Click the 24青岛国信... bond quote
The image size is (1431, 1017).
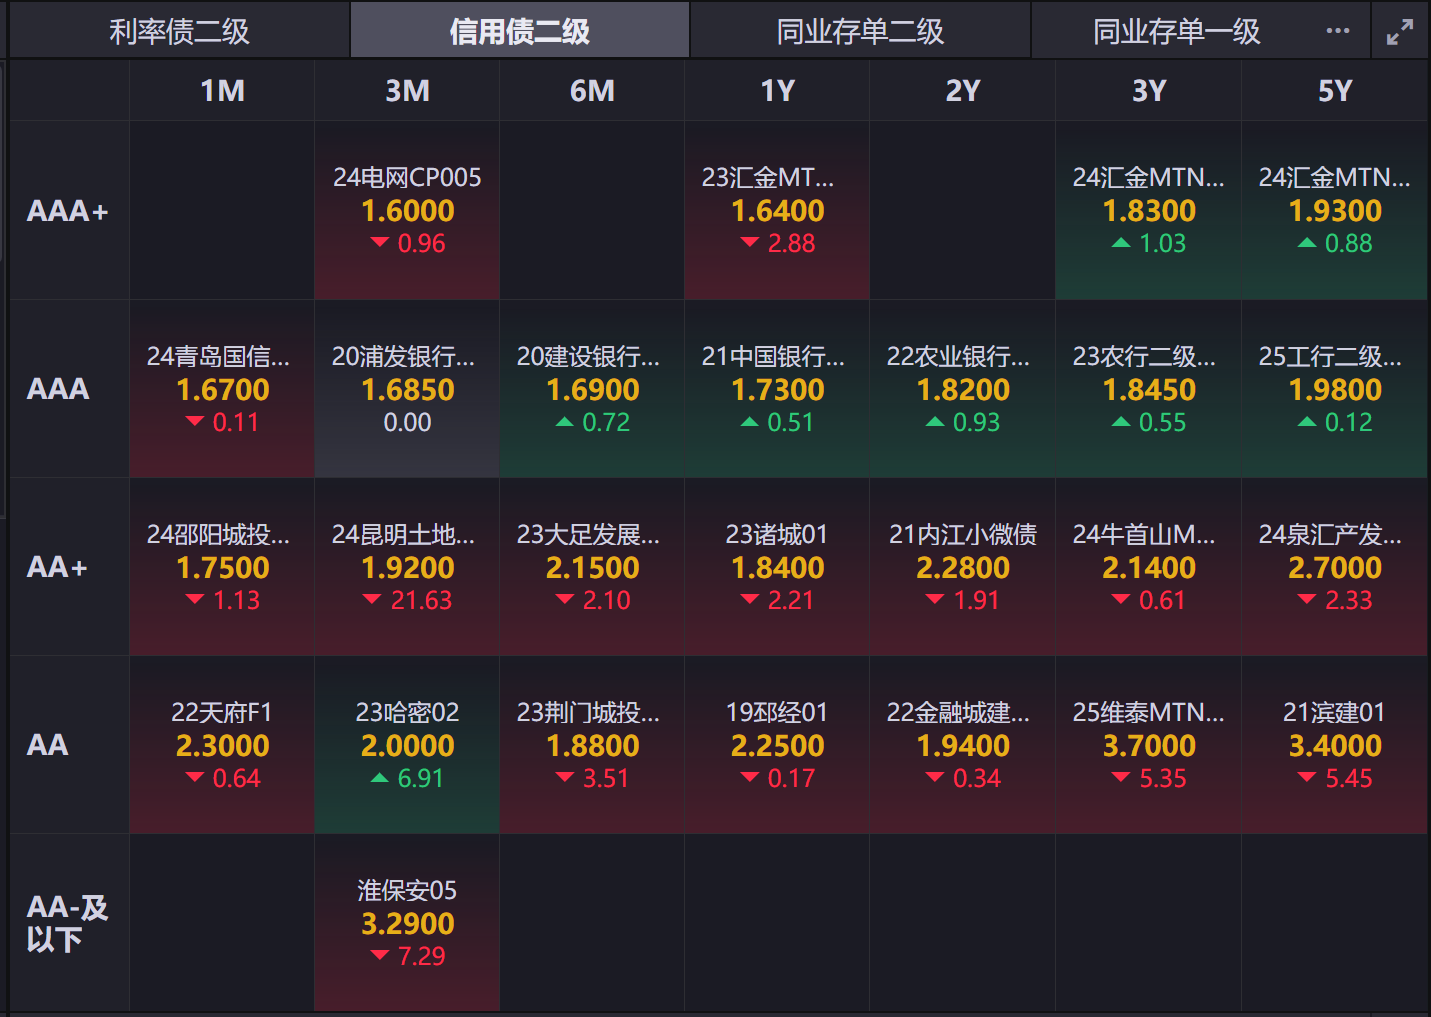point(222,389)
